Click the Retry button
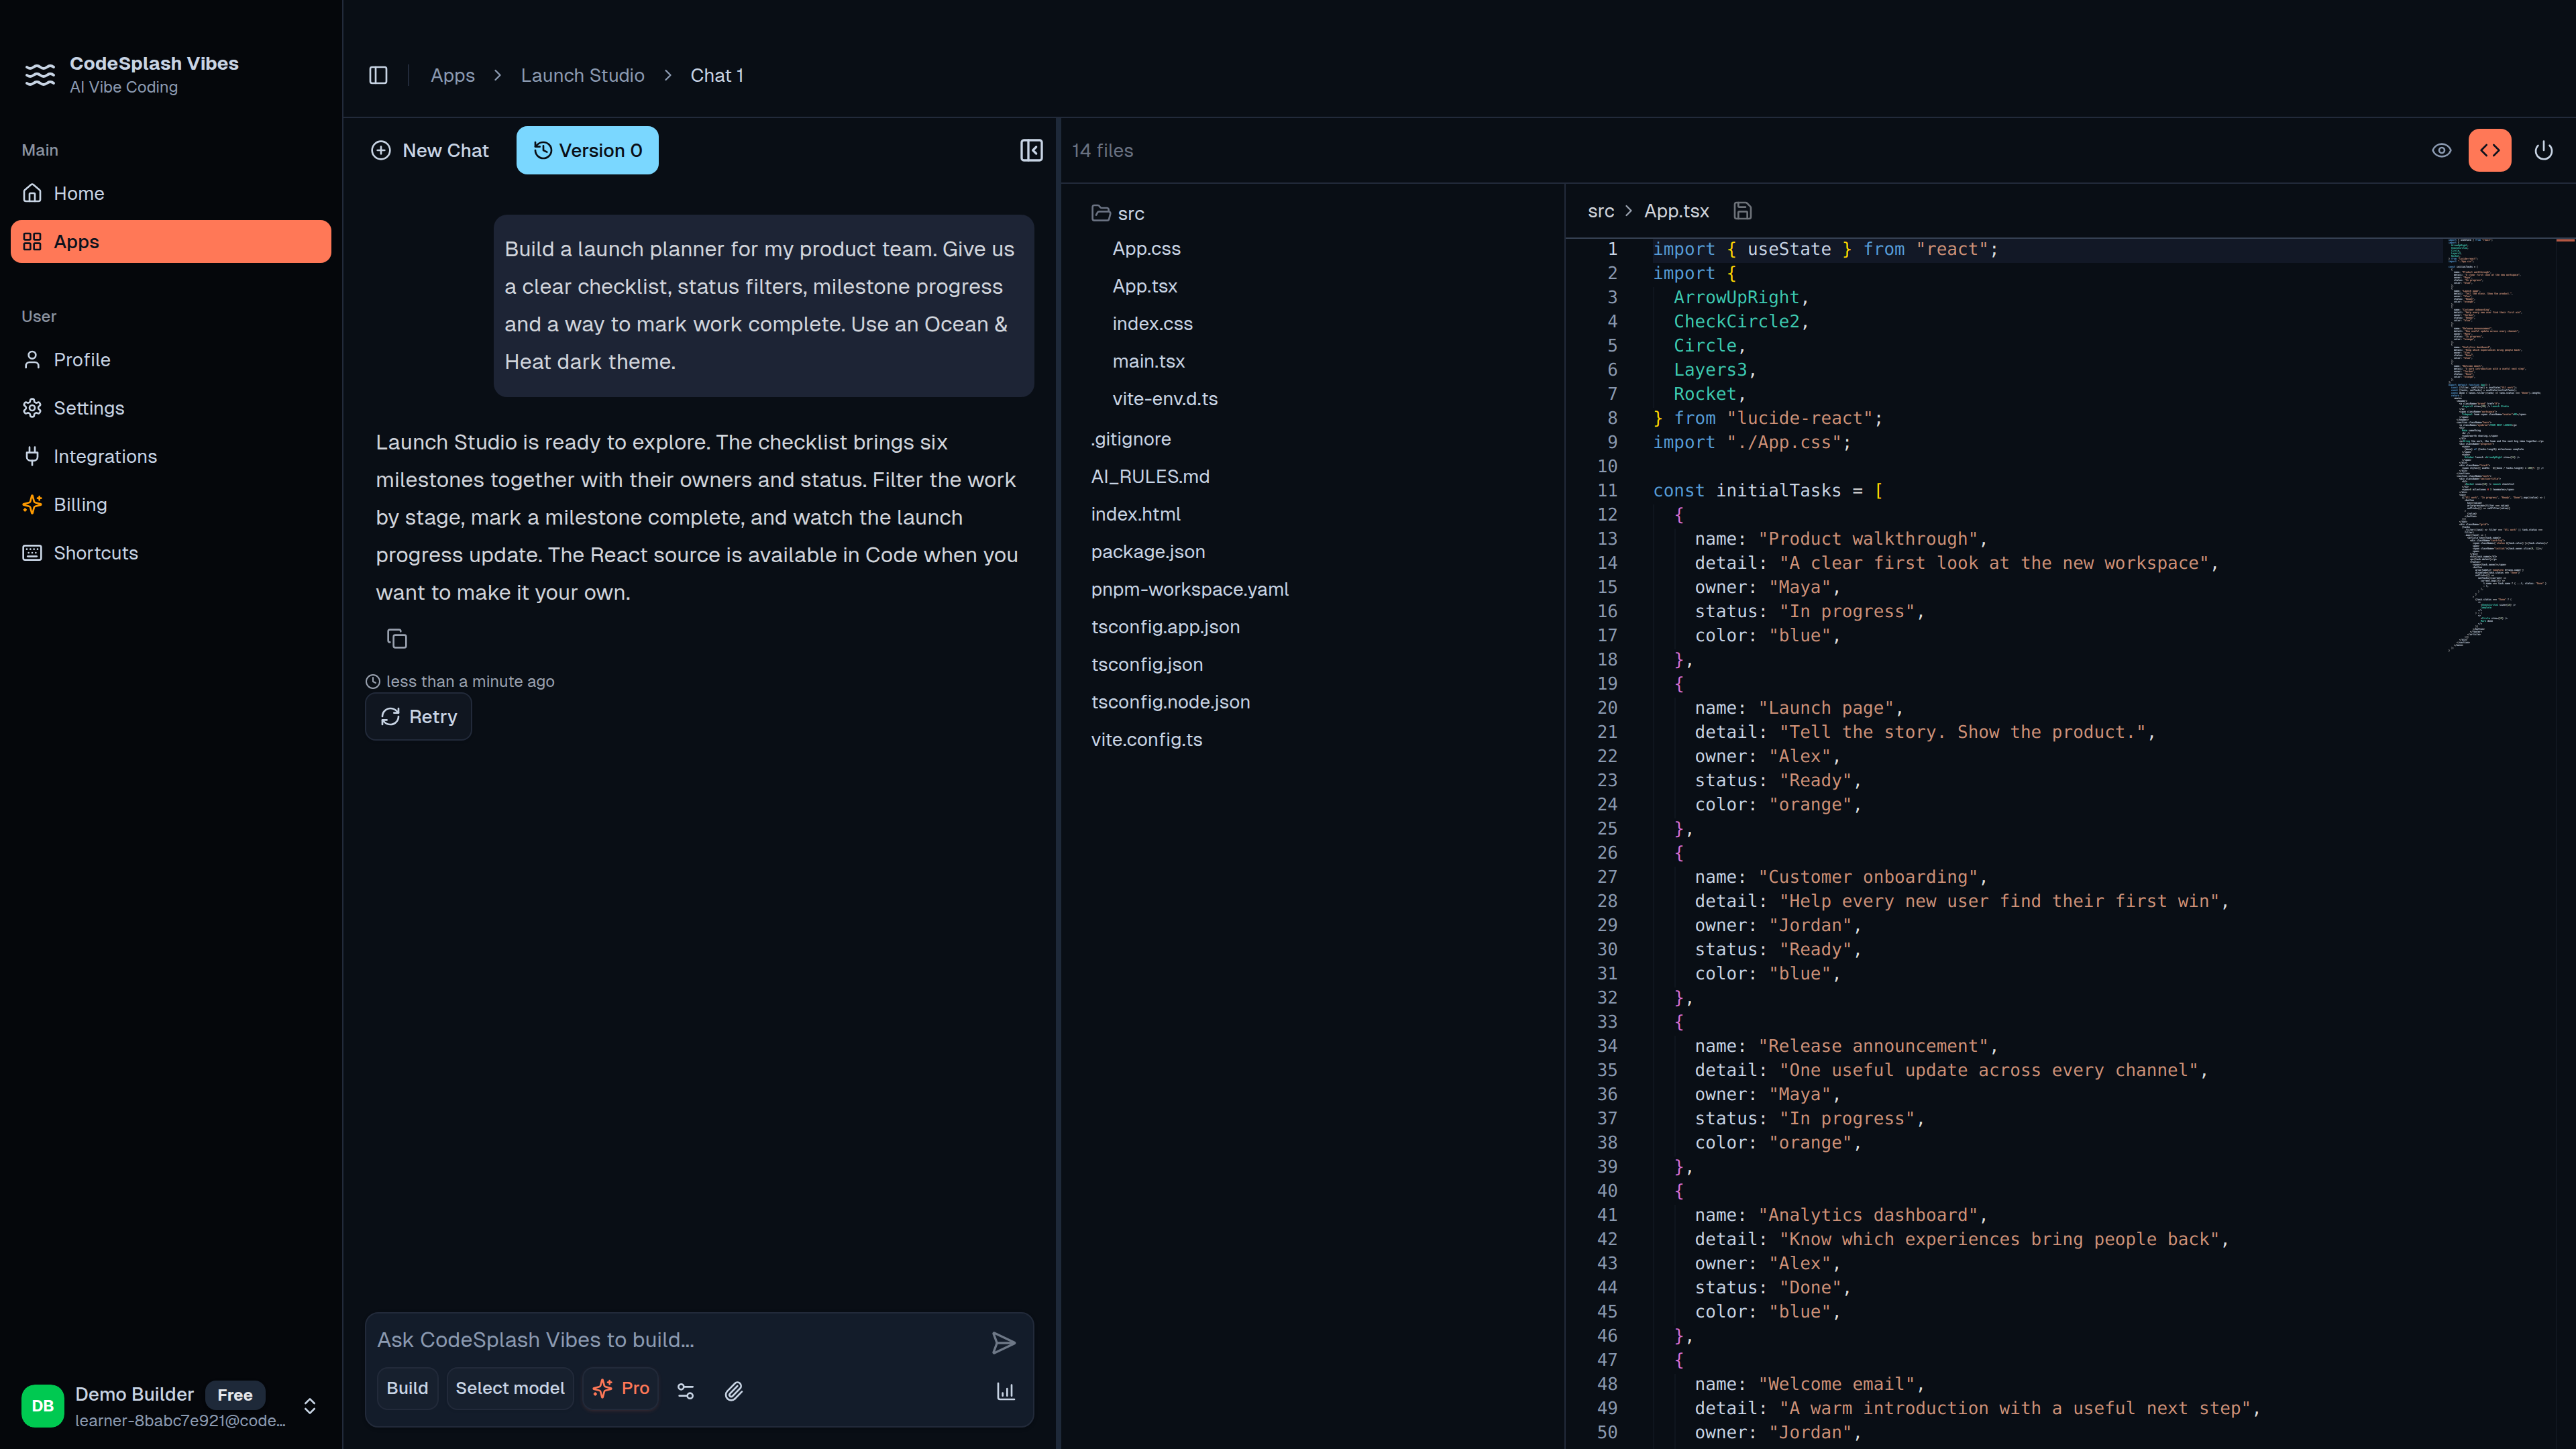Image resolution: width=2576 pixels, height=1449 pixels. tap(418, 716)
